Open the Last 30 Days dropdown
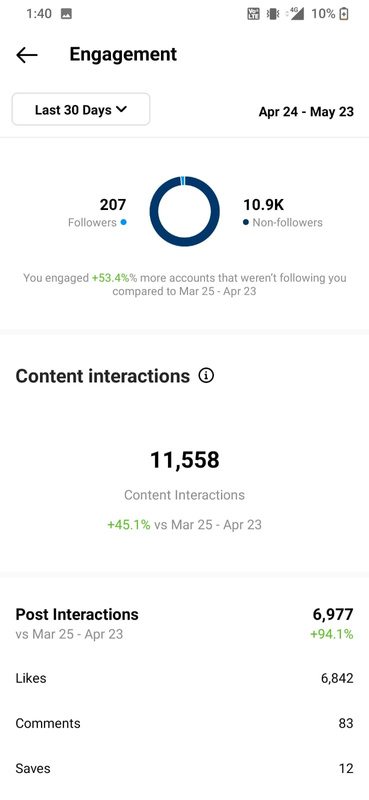 [x=81, y=109]
